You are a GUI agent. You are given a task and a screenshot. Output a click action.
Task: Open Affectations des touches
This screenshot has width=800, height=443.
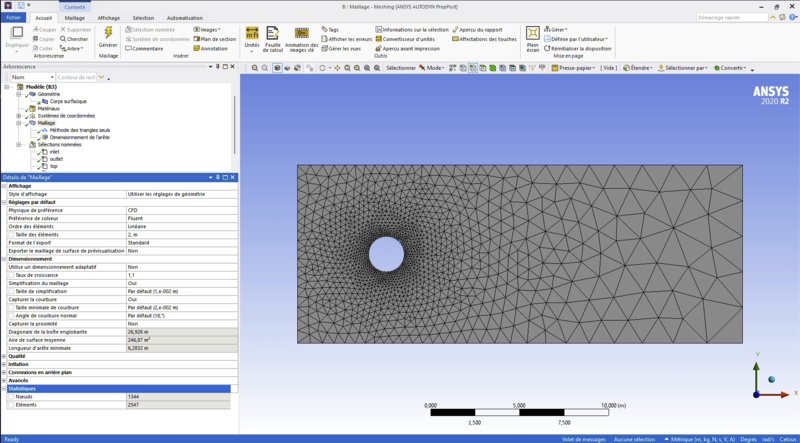pyautogui.click(x=484, y=39)
